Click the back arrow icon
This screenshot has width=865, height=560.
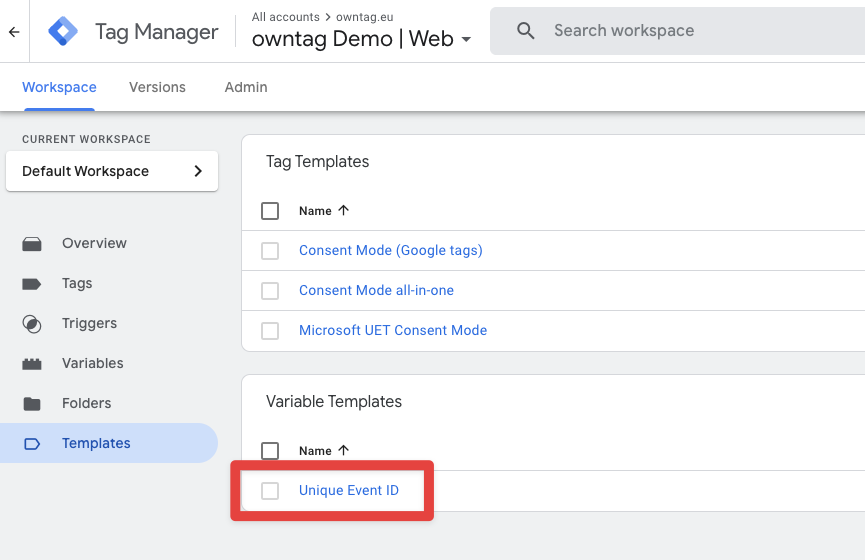[14, 32]
